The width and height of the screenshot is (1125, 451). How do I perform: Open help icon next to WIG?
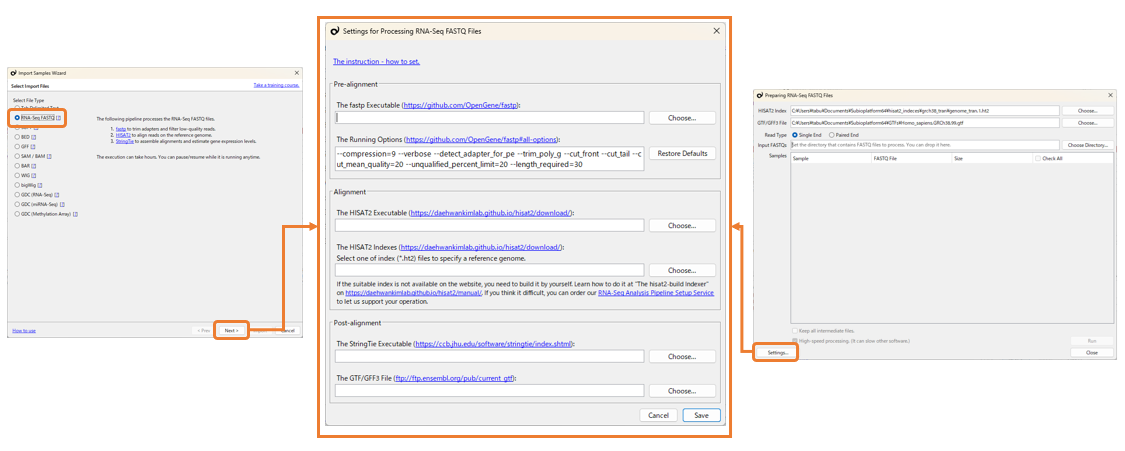click(x=34, y=175)
